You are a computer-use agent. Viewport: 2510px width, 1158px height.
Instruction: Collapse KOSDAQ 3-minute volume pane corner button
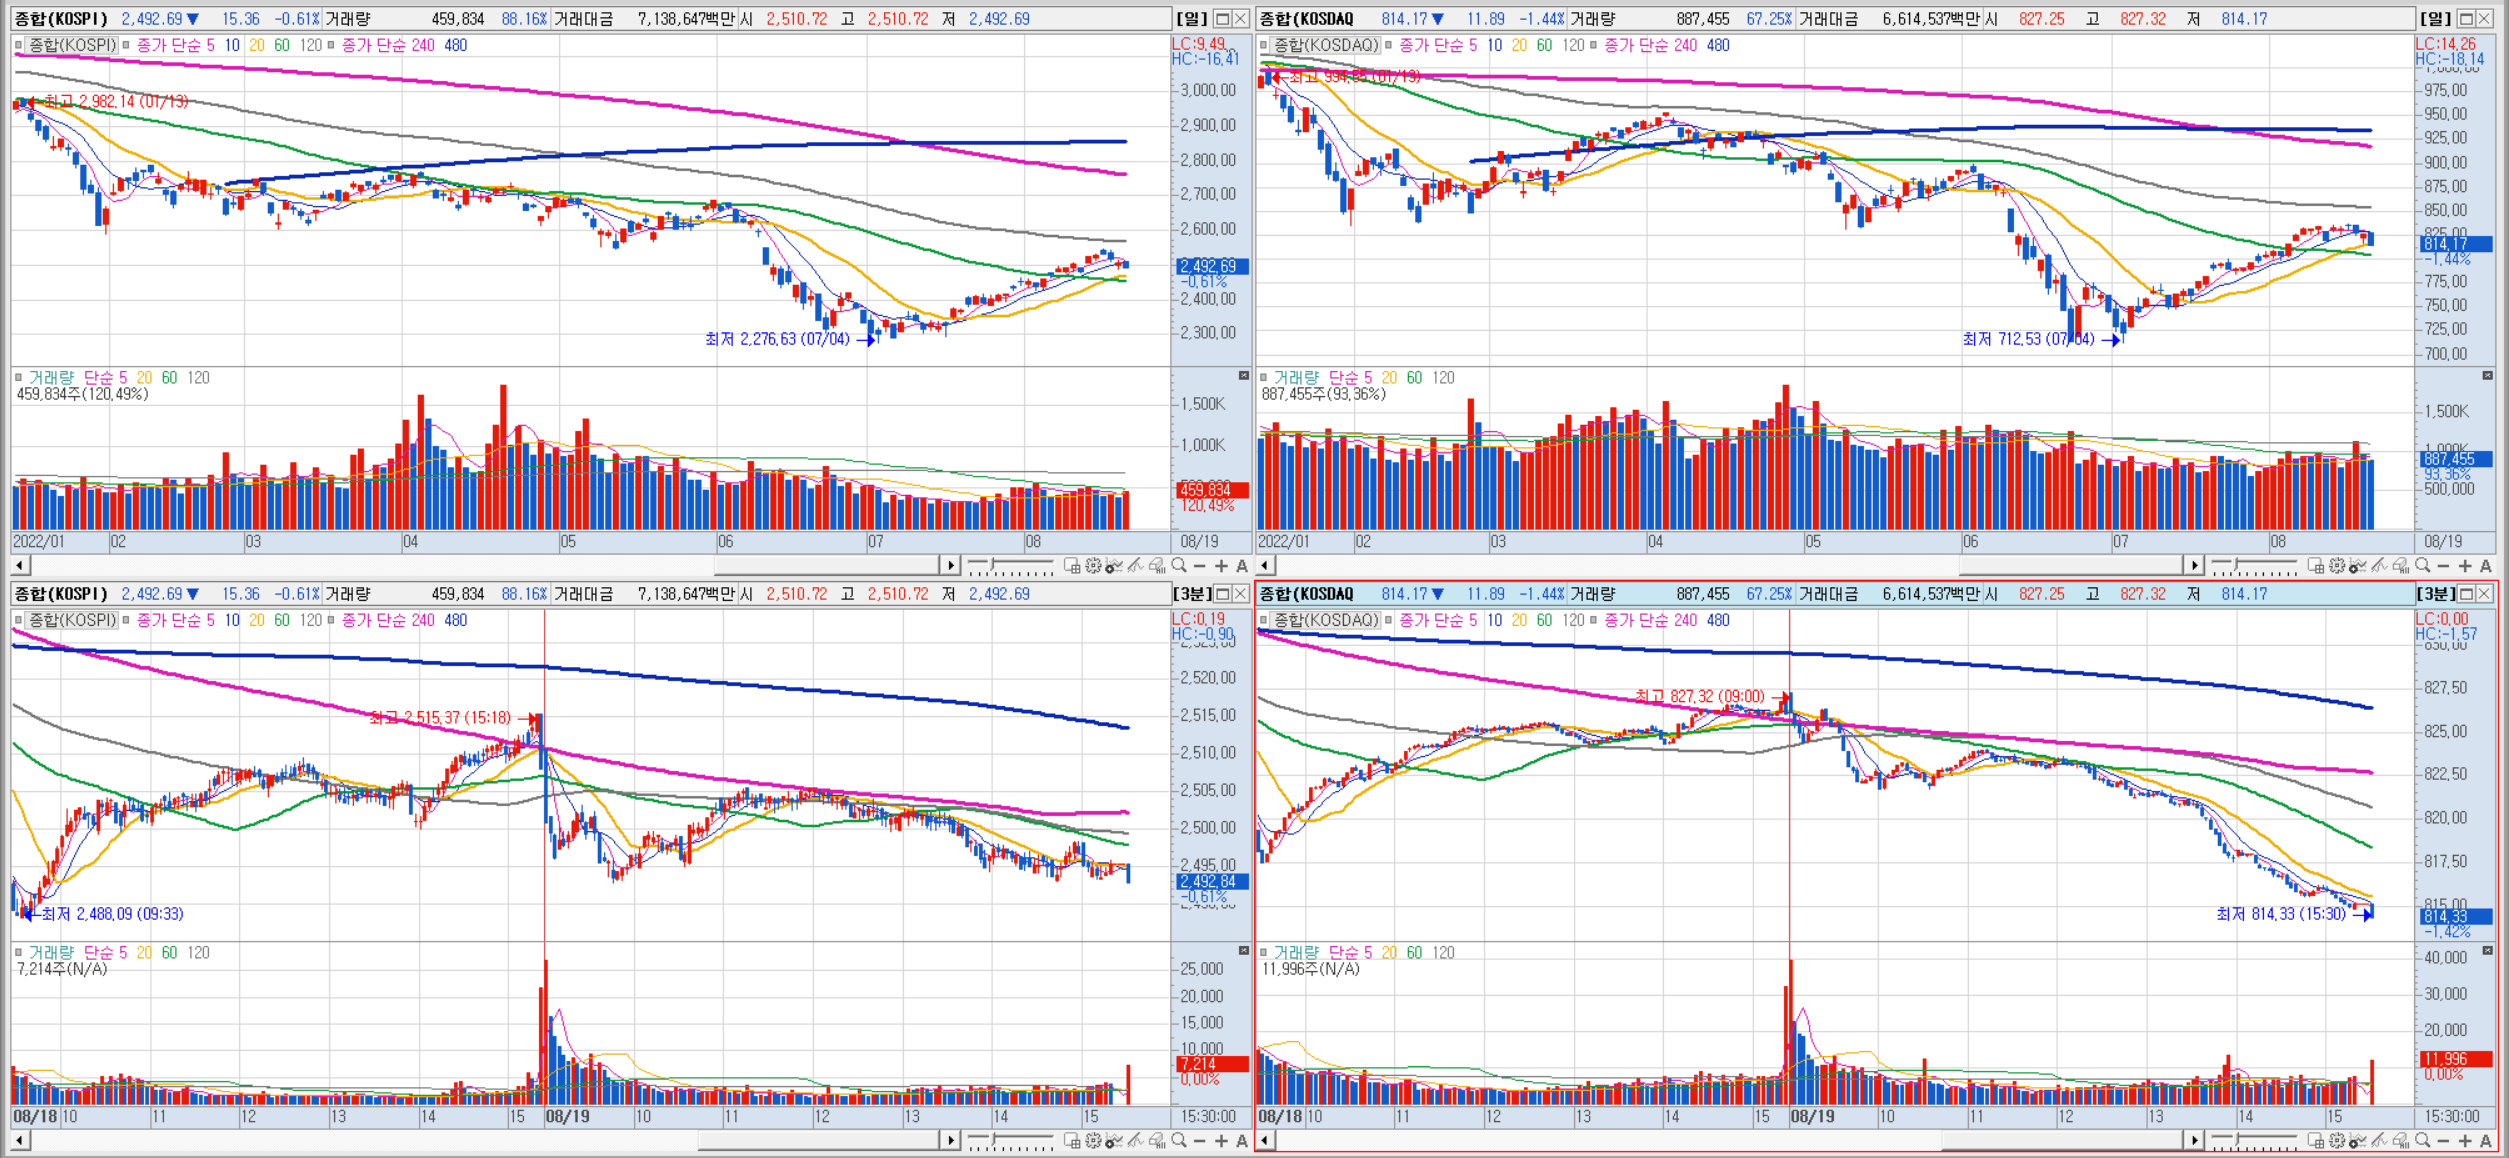point(2487,950)
